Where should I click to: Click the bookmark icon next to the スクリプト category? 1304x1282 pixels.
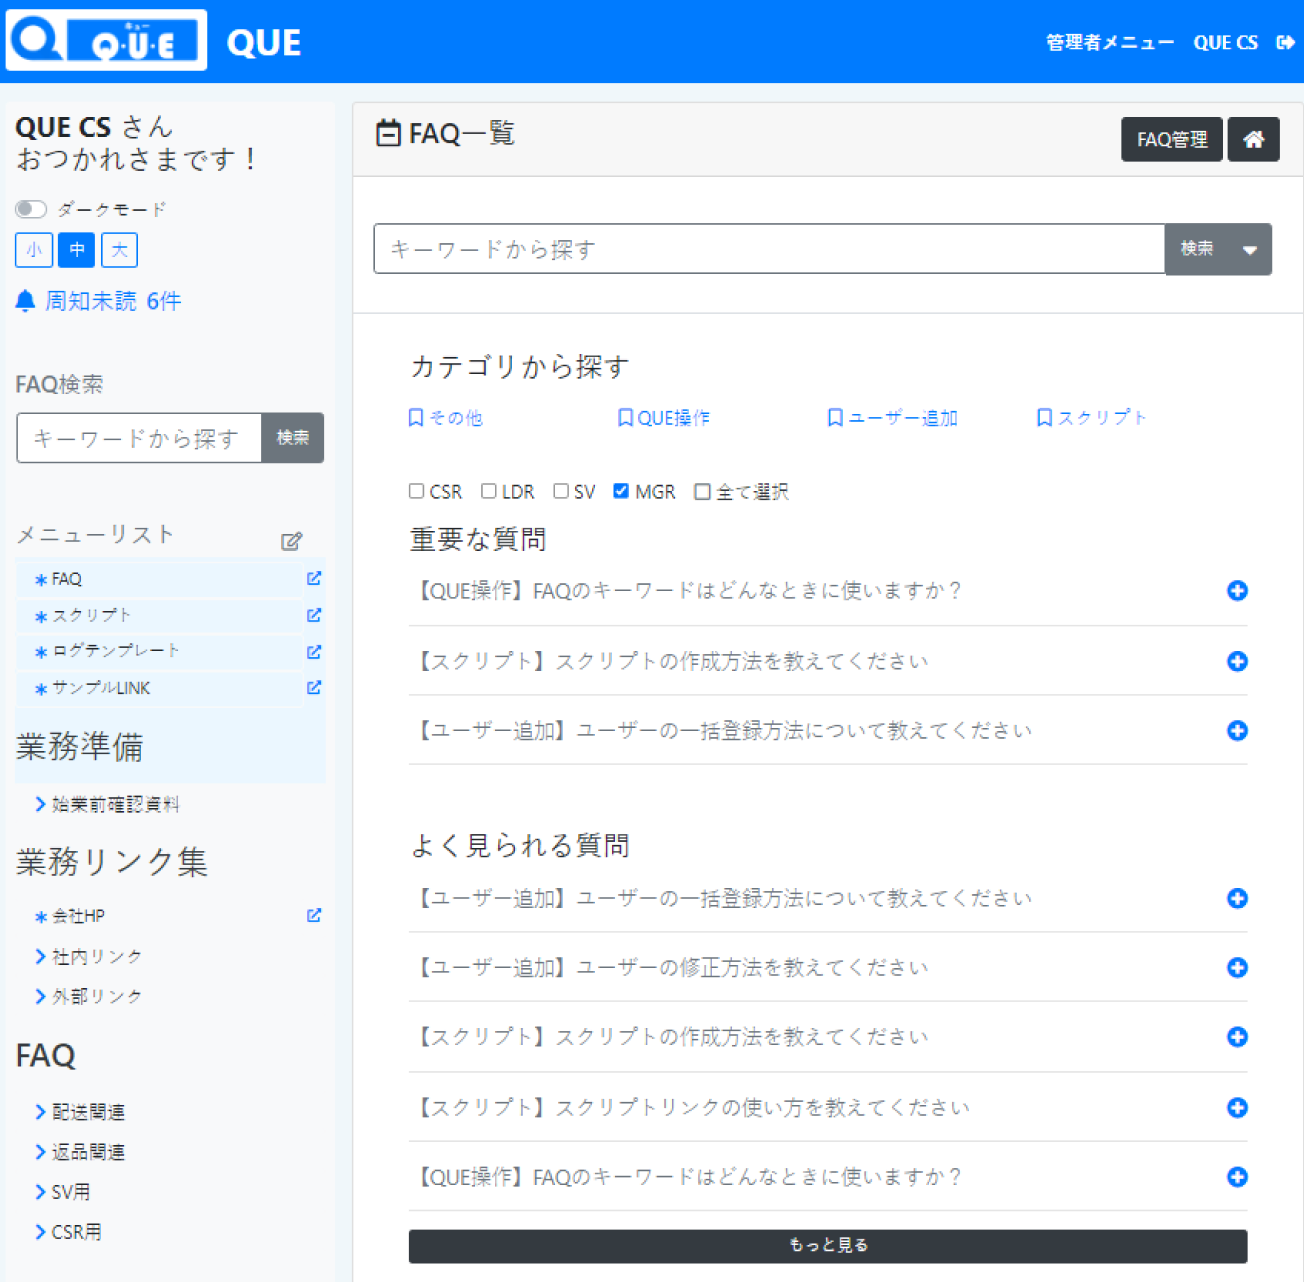[x=1044, y=417]
